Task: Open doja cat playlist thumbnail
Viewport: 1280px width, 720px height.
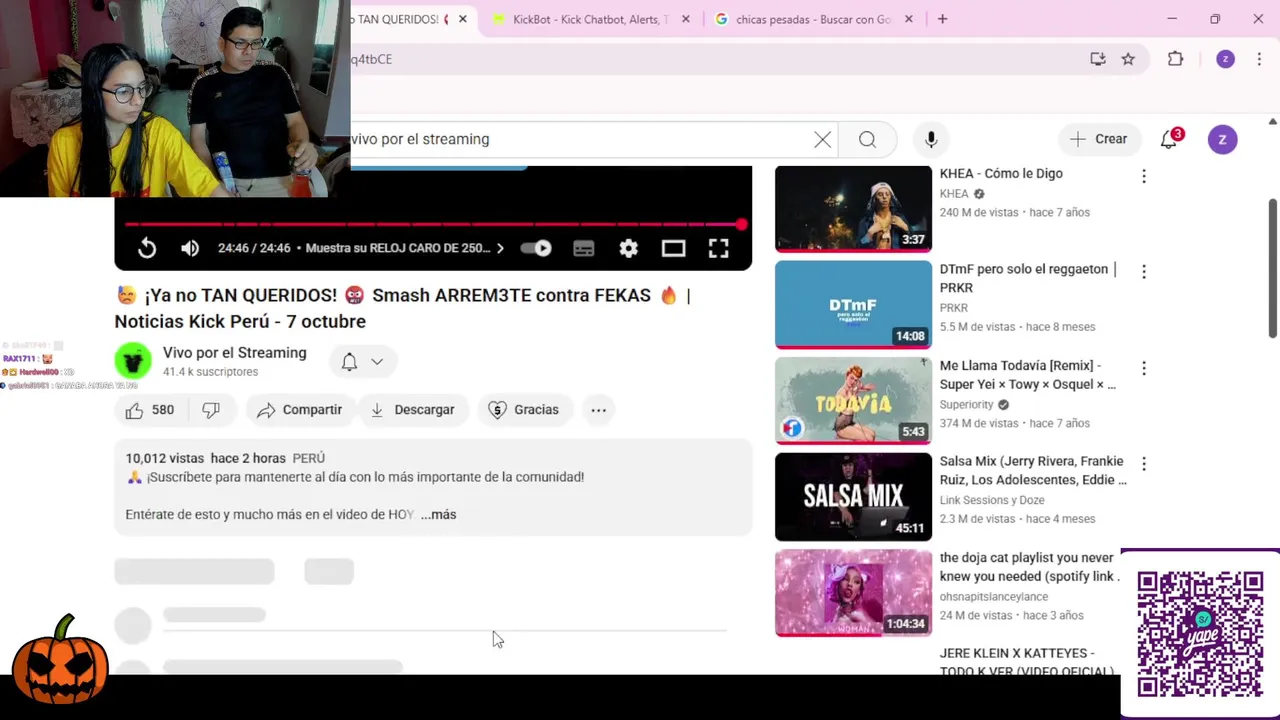Action: click(853, 593)
